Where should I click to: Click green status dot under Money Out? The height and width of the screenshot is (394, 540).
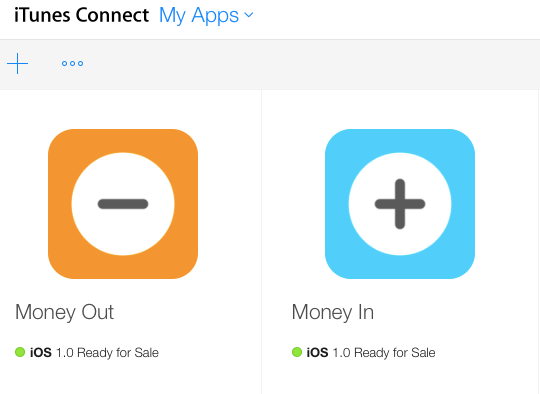[x=20, y=352]
